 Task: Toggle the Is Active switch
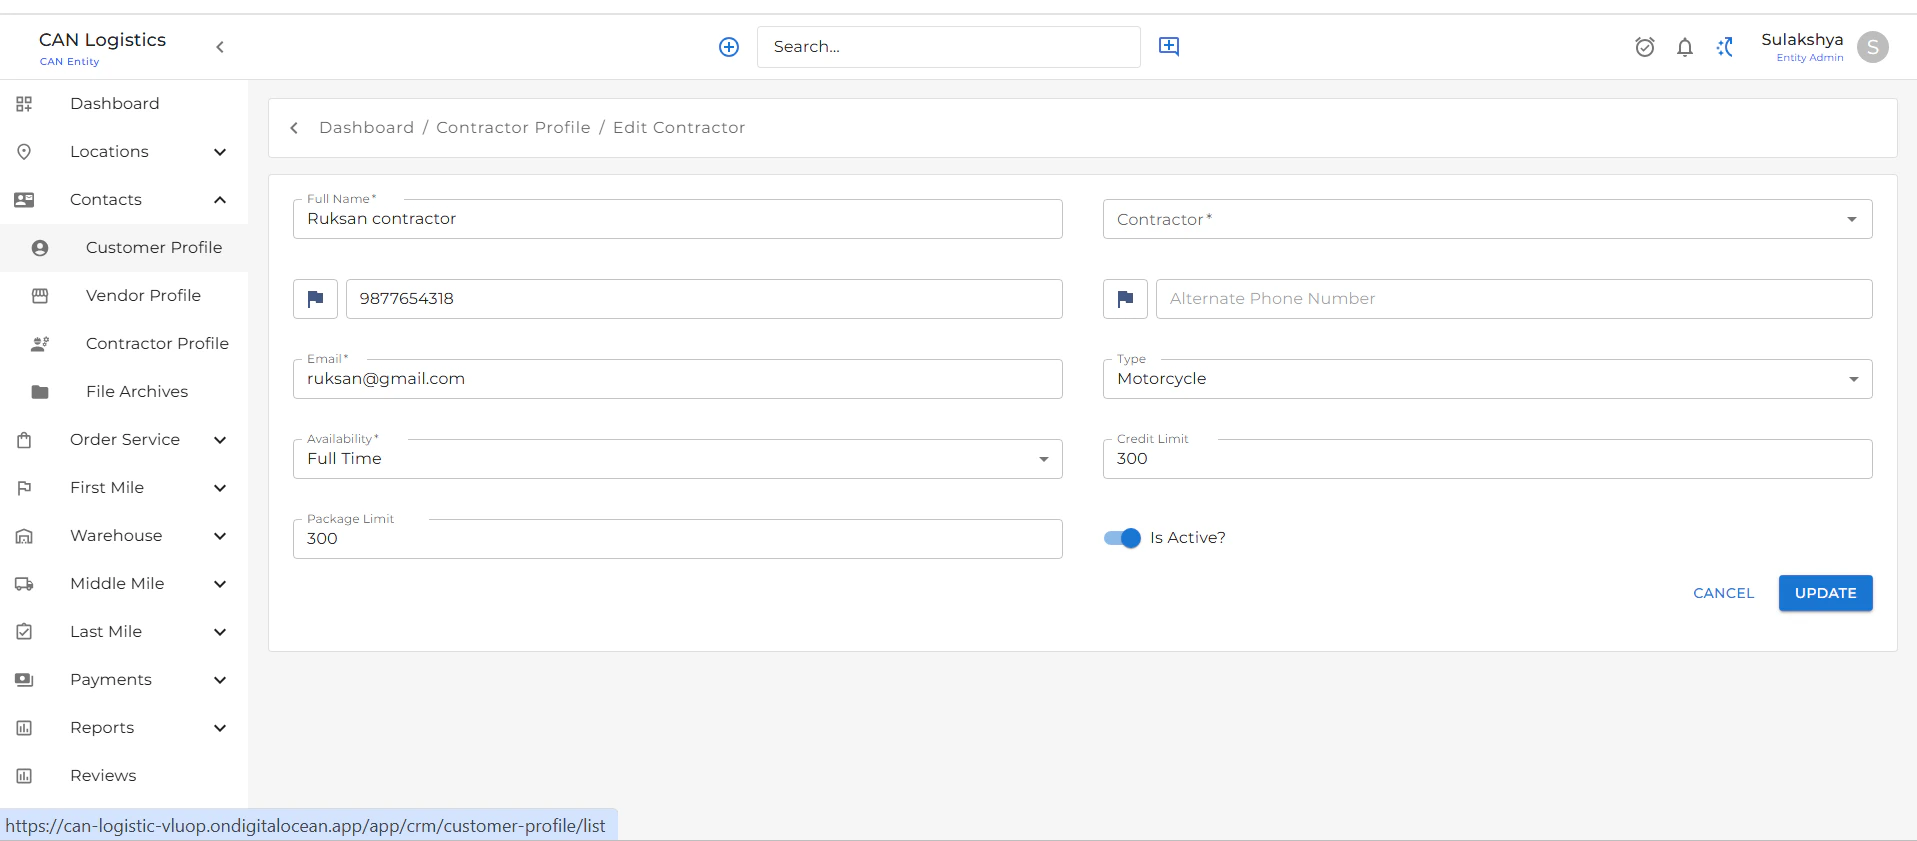(x=1122, y=538)
